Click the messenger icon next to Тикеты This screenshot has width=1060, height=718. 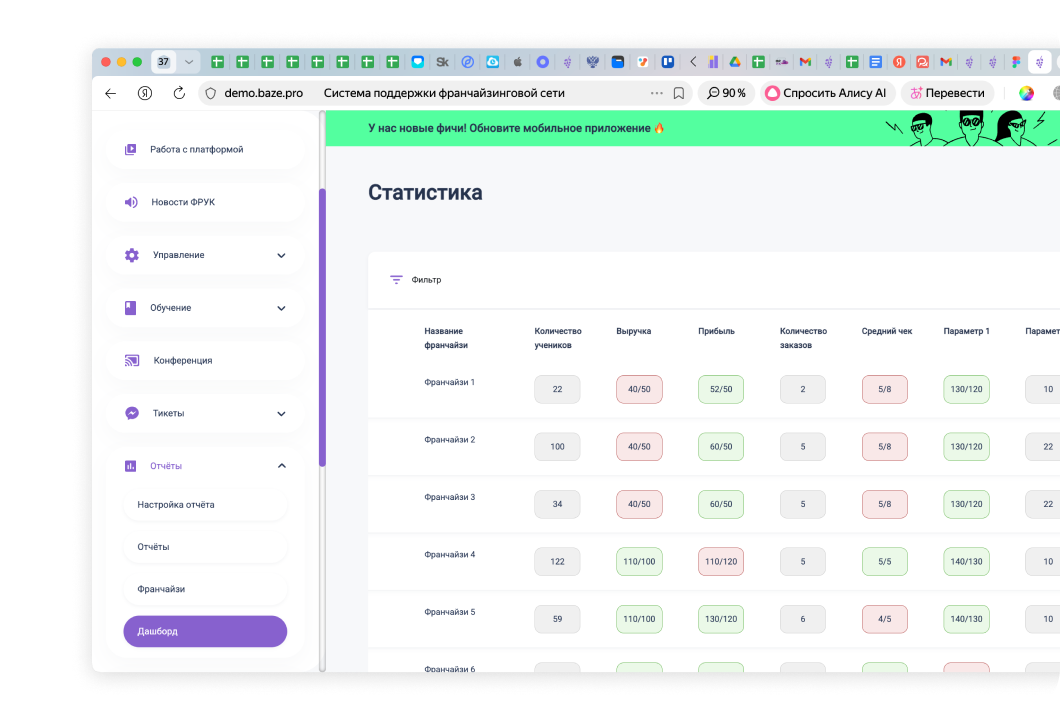click(x=131, y=413)
